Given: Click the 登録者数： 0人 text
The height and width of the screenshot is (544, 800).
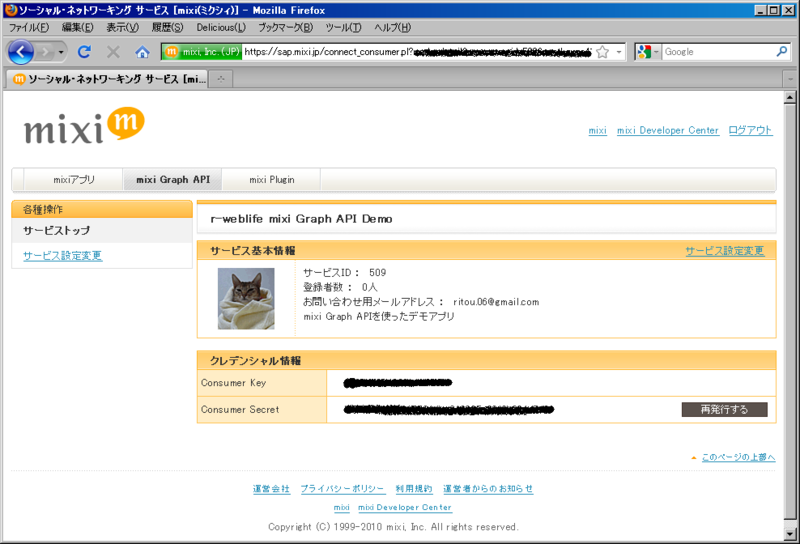Looking at the screenshot, I should point(340,287).
